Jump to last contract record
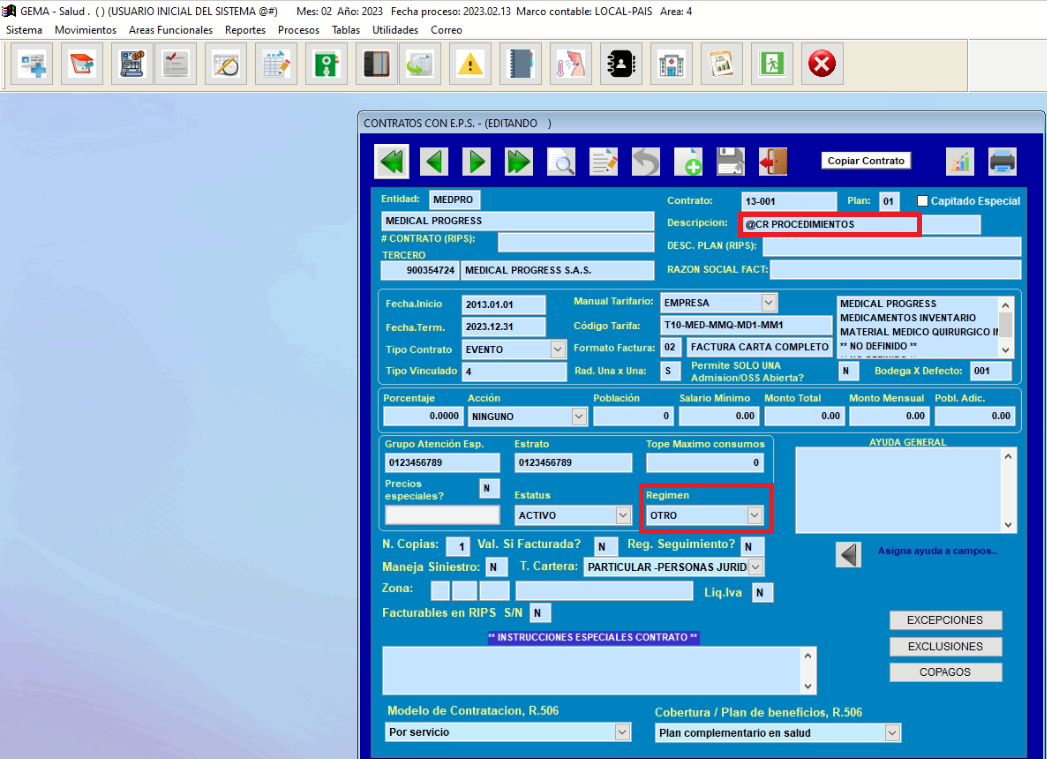Screen dimensions: 1047x759 519,162
